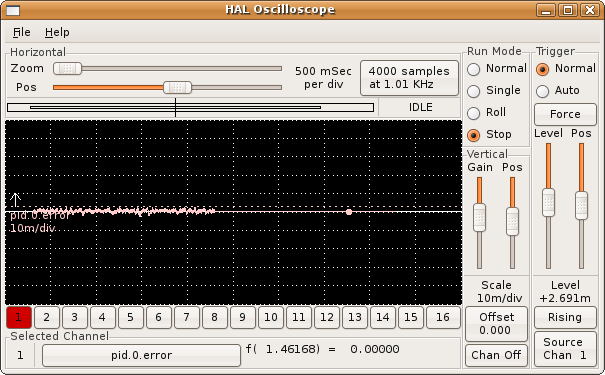Click the Offset 0.000 button

click(x=496, y=324)
